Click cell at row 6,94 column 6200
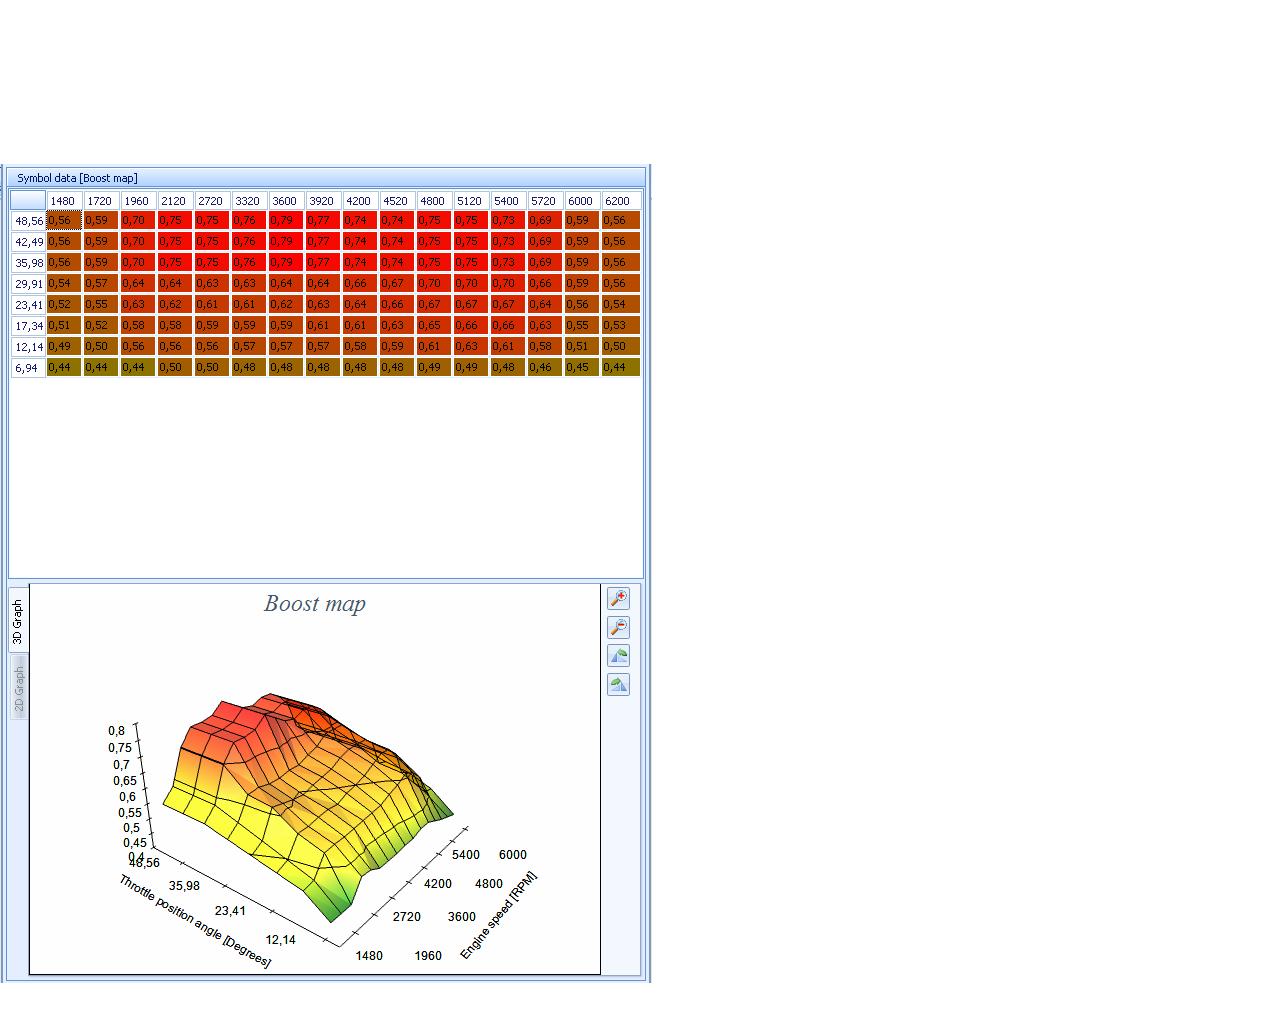 620,368
